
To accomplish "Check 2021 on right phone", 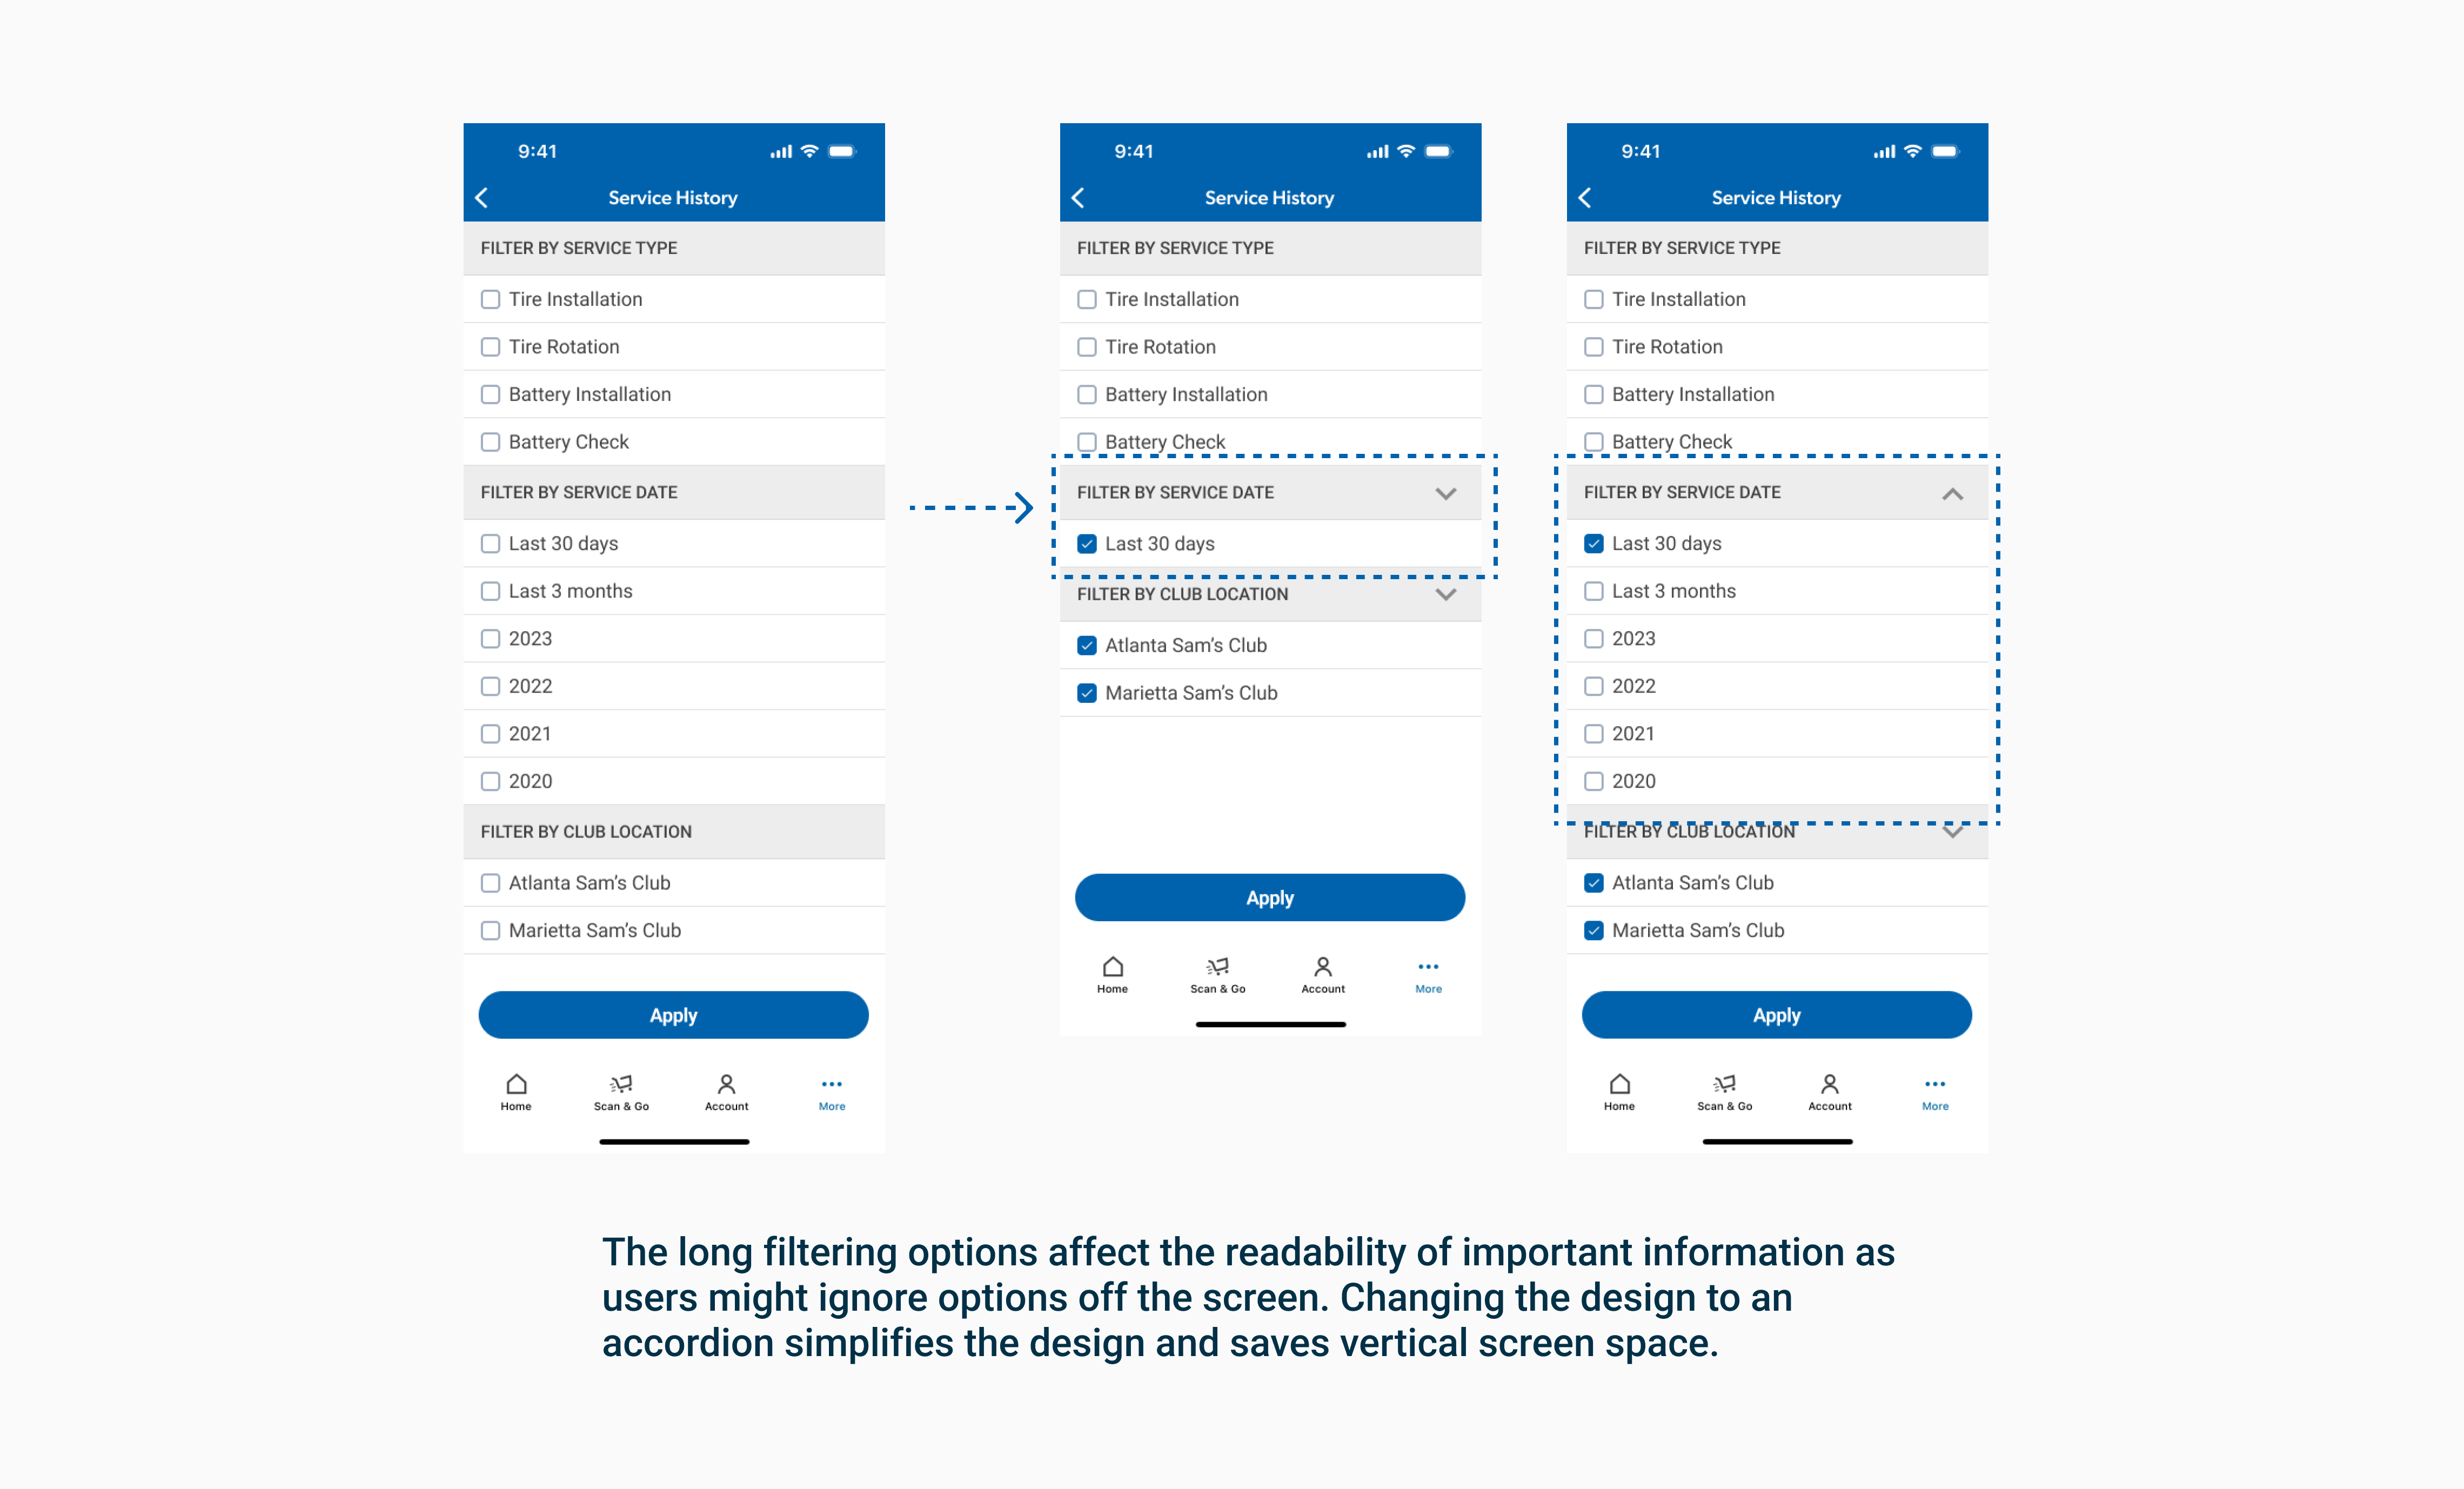I will point(1594,734).
